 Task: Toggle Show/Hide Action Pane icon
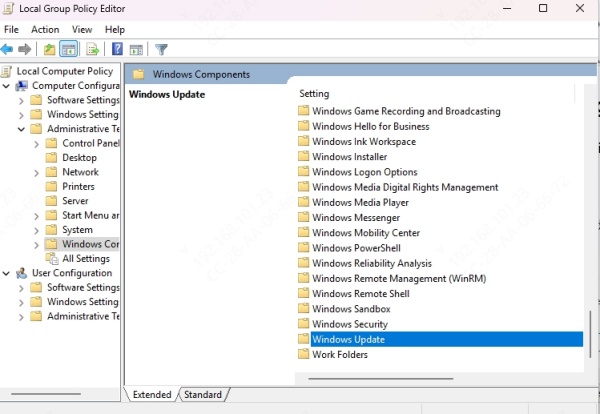[x=136, y=50]
